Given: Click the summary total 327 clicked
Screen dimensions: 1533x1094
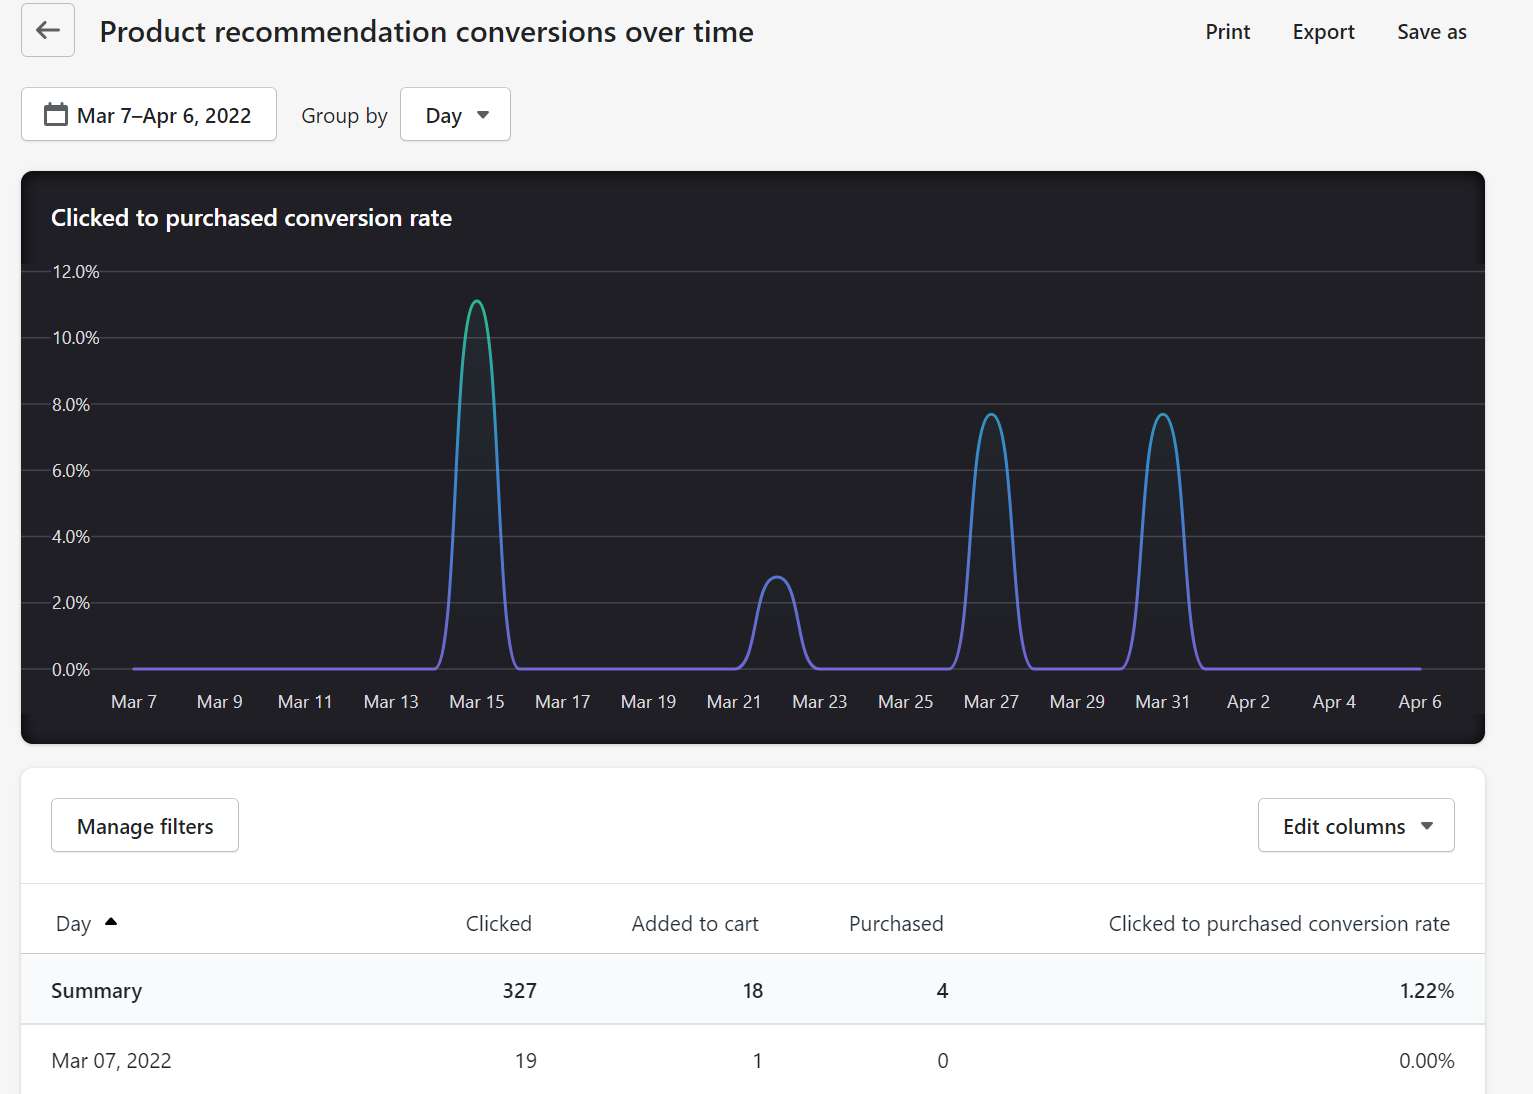Looking at the screenshot, I should [x=519, y=991].
